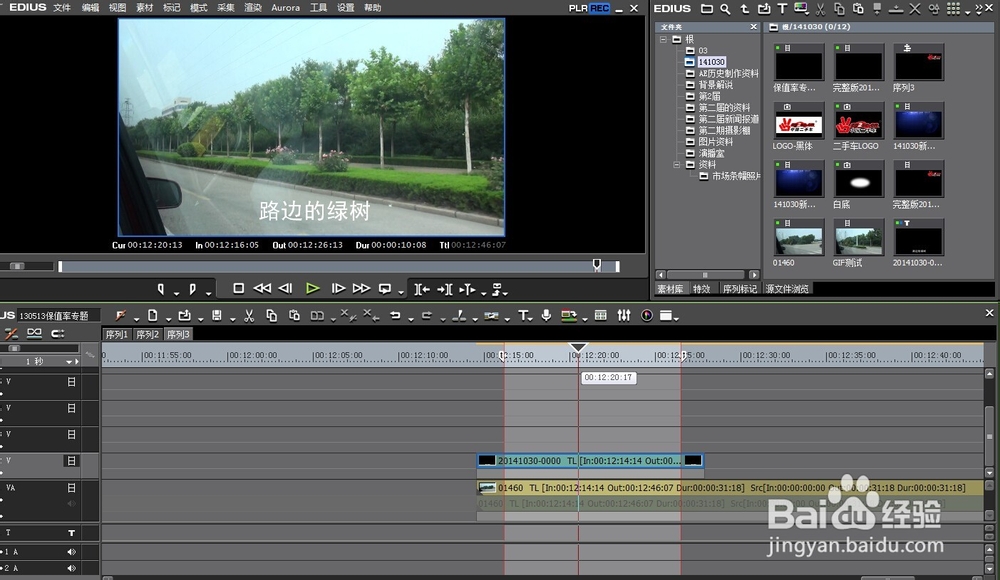Click the Paste icon in timeline toolbar
Image resolution: width=1000 pixels, height=580 pixels.
click(x=294, y=315)
